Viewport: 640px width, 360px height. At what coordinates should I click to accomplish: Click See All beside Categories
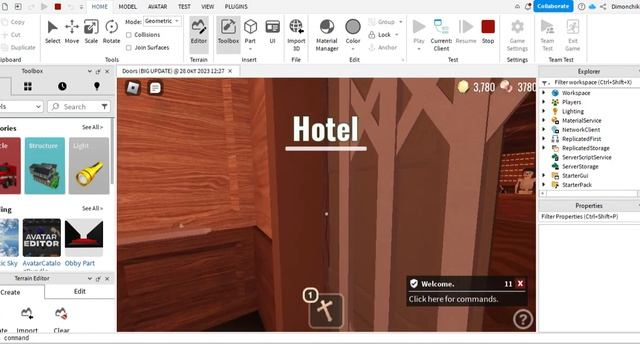[92, 127]
